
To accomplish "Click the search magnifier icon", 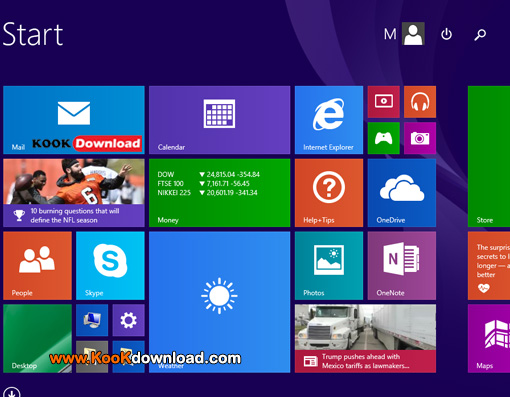I will tap(480, 34).
